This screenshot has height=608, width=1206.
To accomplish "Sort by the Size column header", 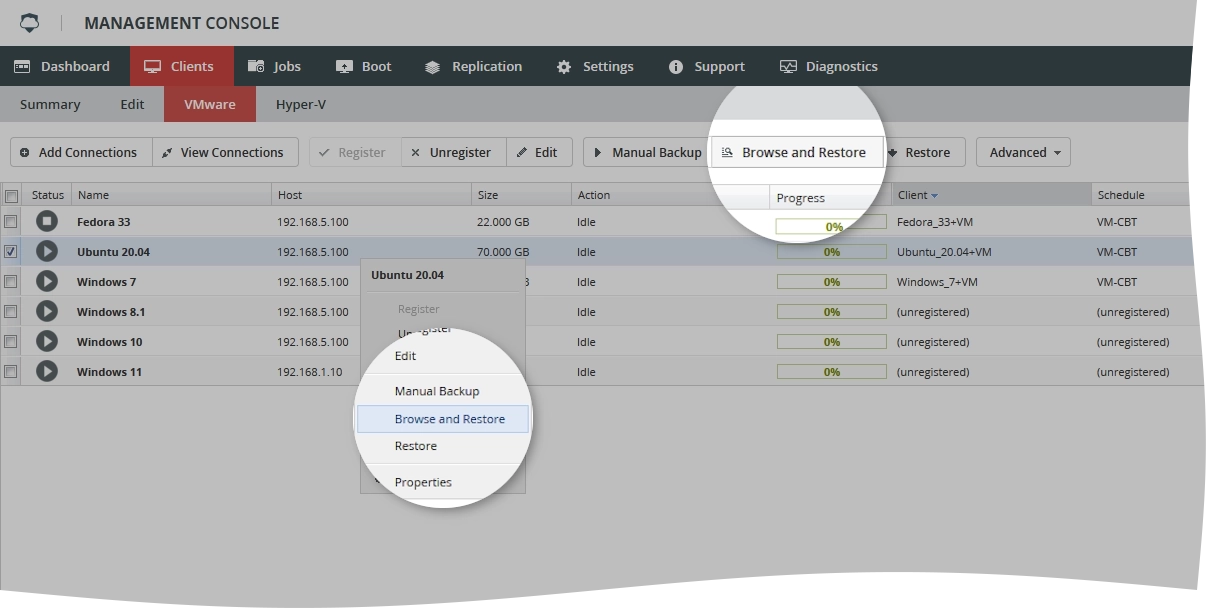I will 521,195.
